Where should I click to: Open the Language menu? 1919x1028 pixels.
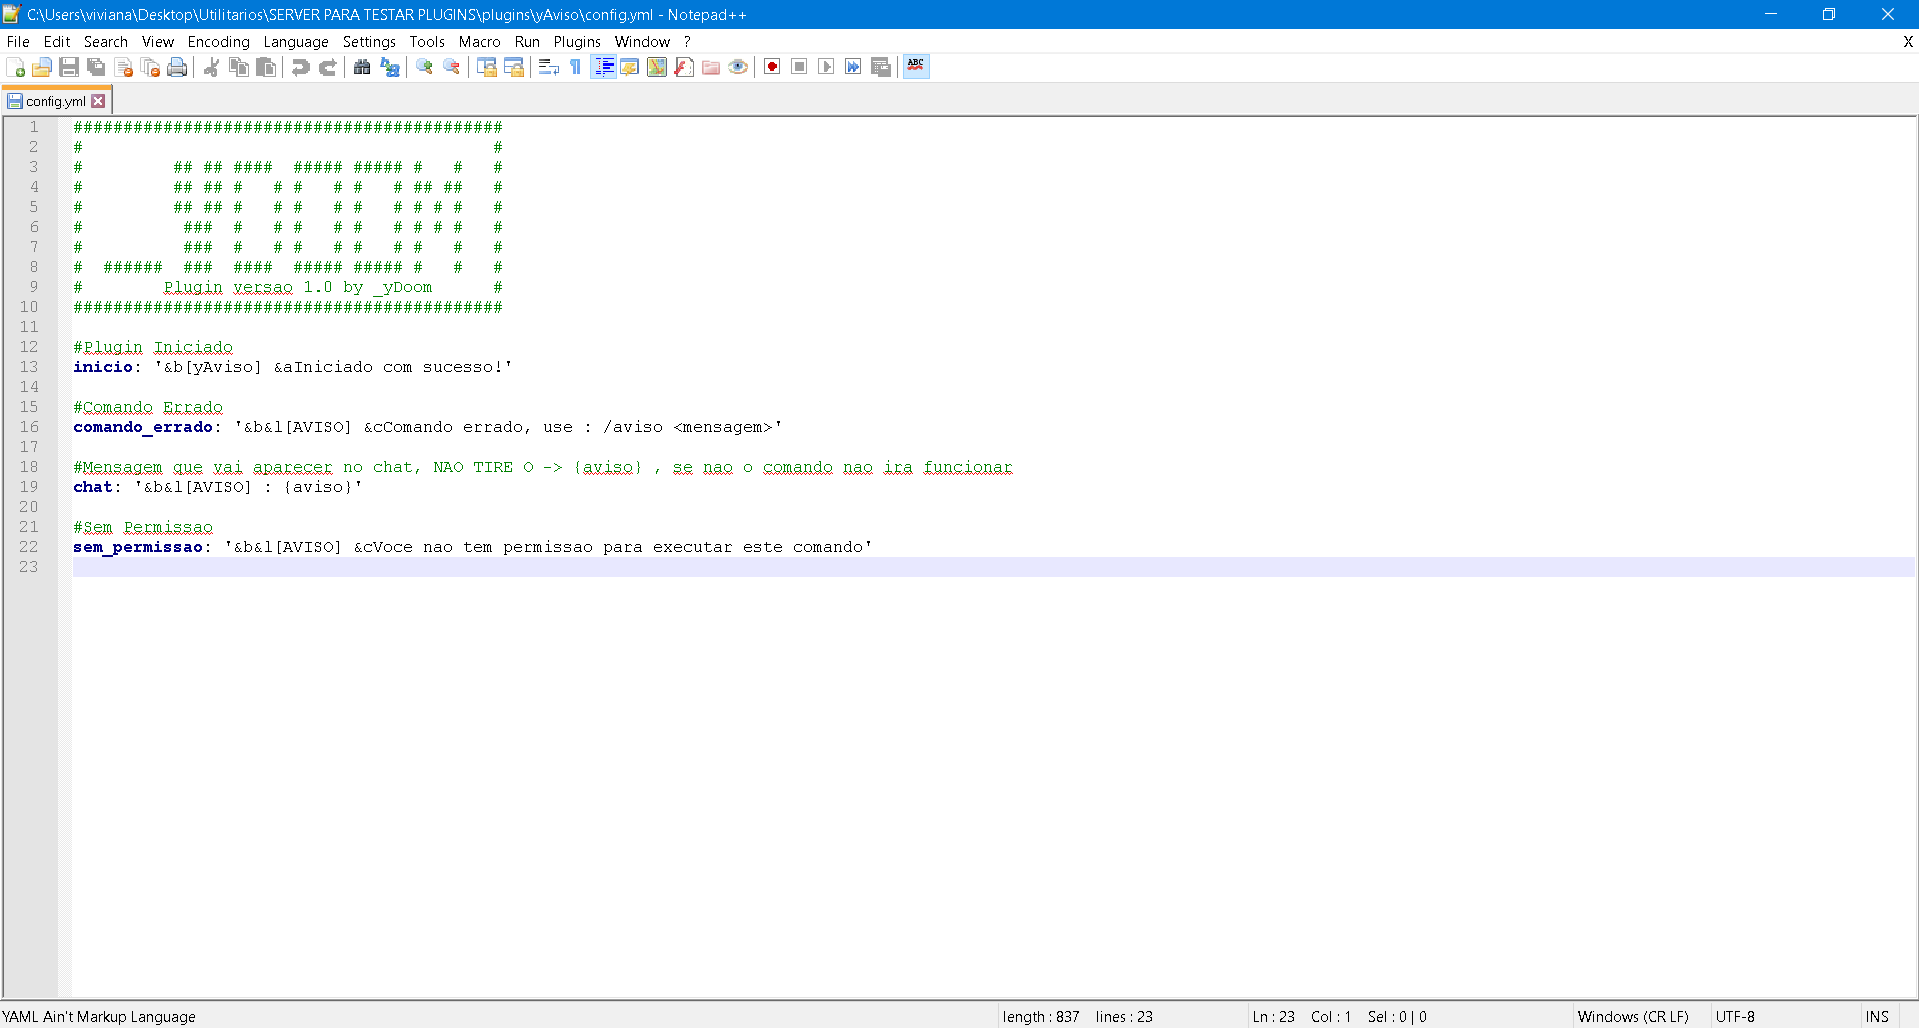tap(296, 42)
